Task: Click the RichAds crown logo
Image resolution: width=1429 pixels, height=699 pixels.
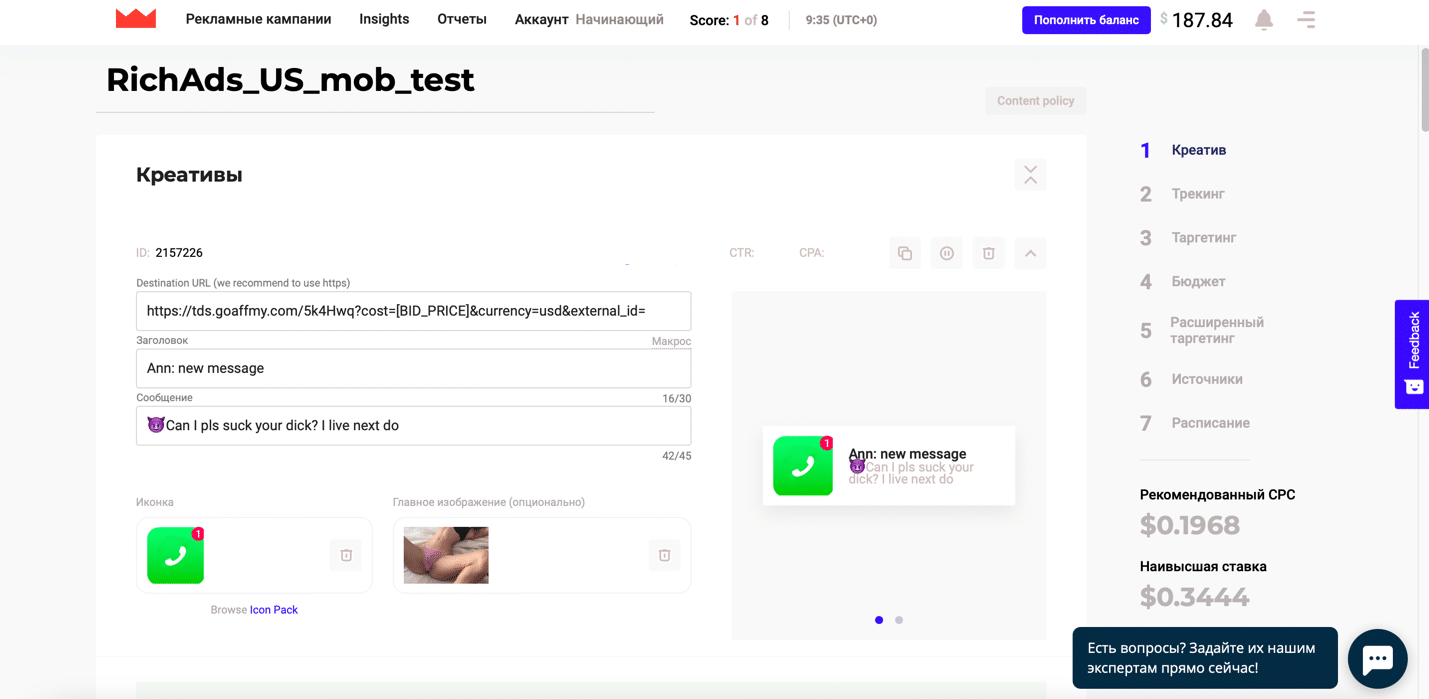Action: coord(136,19)
